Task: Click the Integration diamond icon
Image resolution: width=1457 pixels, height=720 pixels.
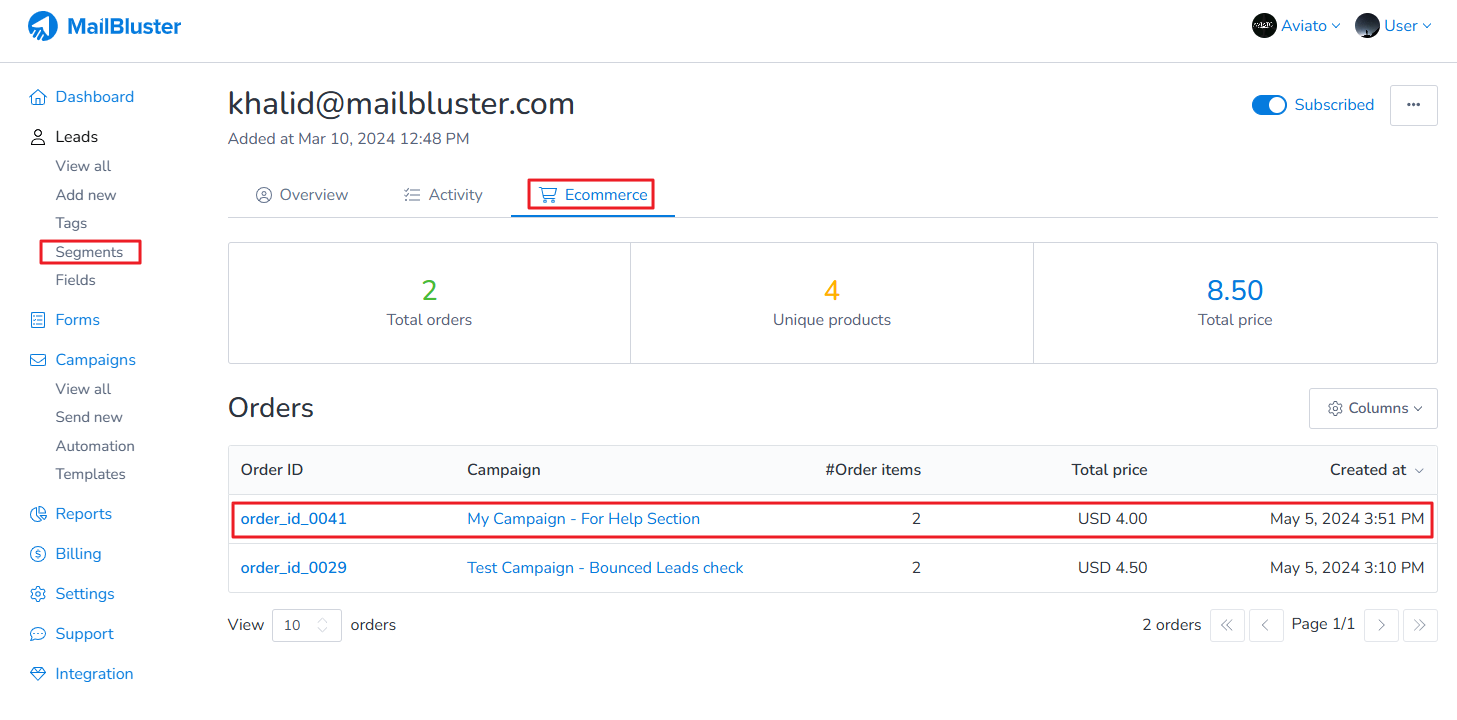Action: pyautogui.click(x=38, y=674)
